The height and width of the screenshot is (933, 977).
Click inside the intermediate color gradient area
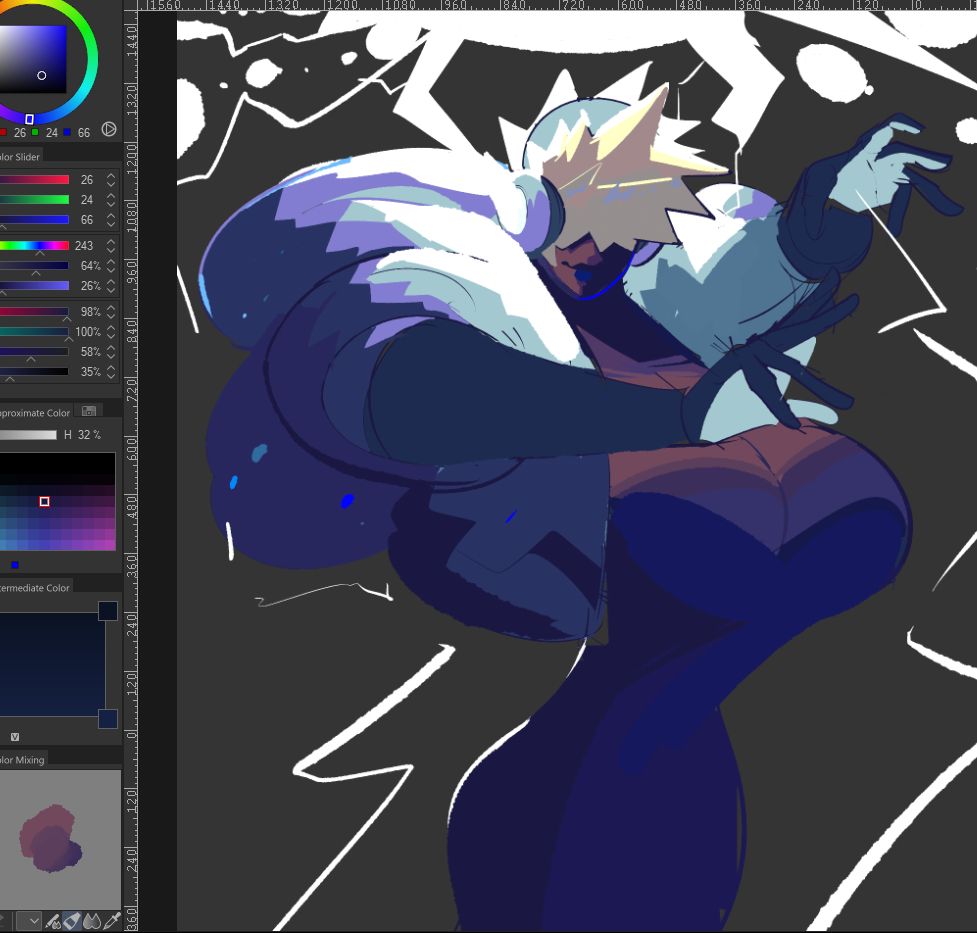click(x=52, y=664)
